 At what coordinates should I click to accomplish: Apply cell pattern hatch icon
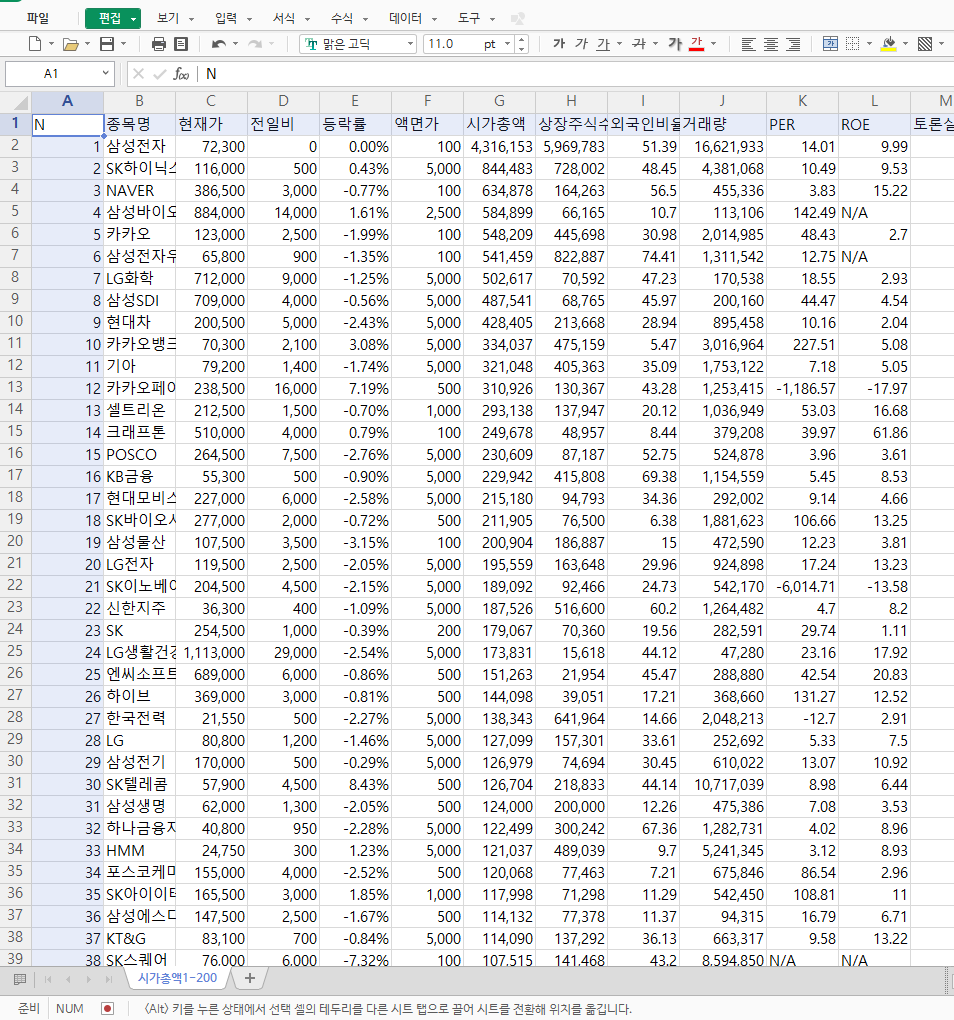click(925, 44)
